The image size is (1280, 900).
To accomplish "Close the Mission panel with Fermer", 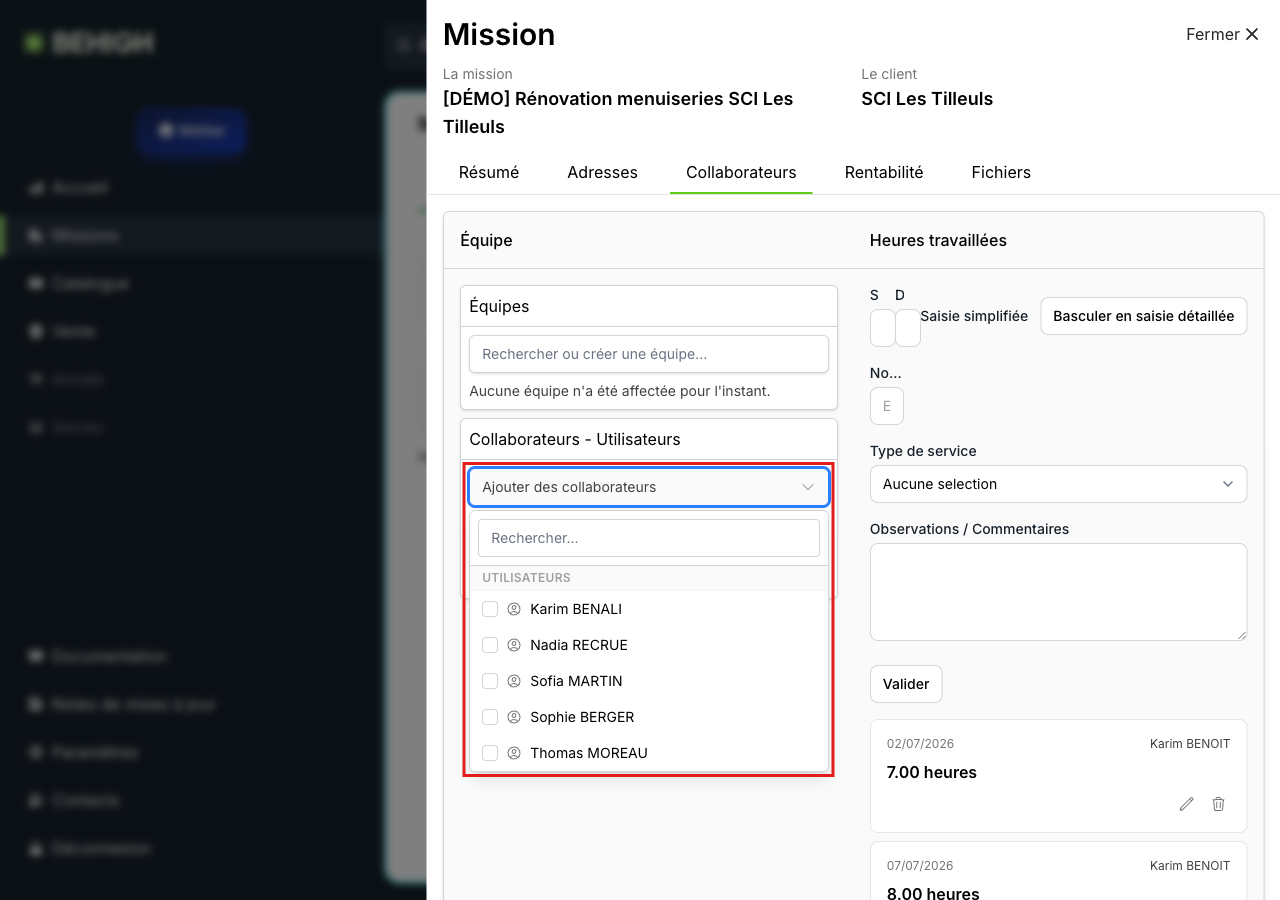I will coord(1222,34).
